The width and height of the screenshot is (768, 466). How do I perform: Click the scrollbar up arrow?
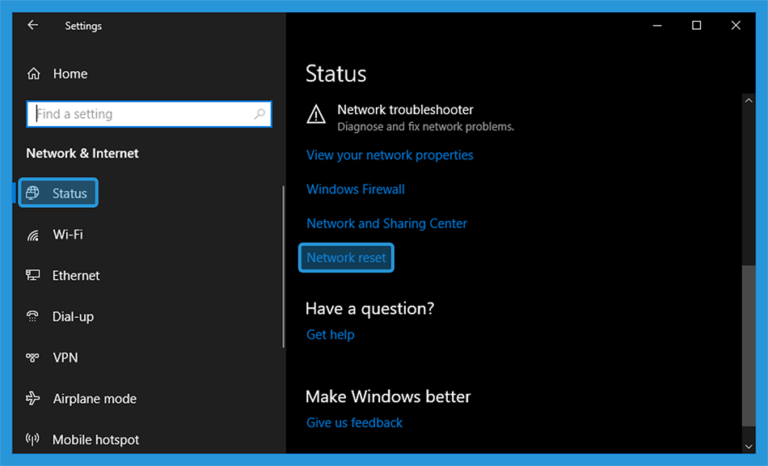748,100
